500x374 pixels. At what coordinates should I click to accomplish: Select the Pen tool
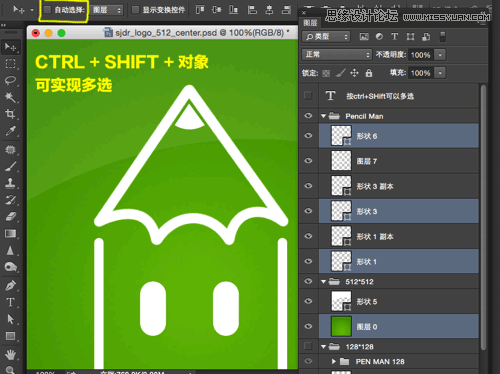tap(10, 286)
